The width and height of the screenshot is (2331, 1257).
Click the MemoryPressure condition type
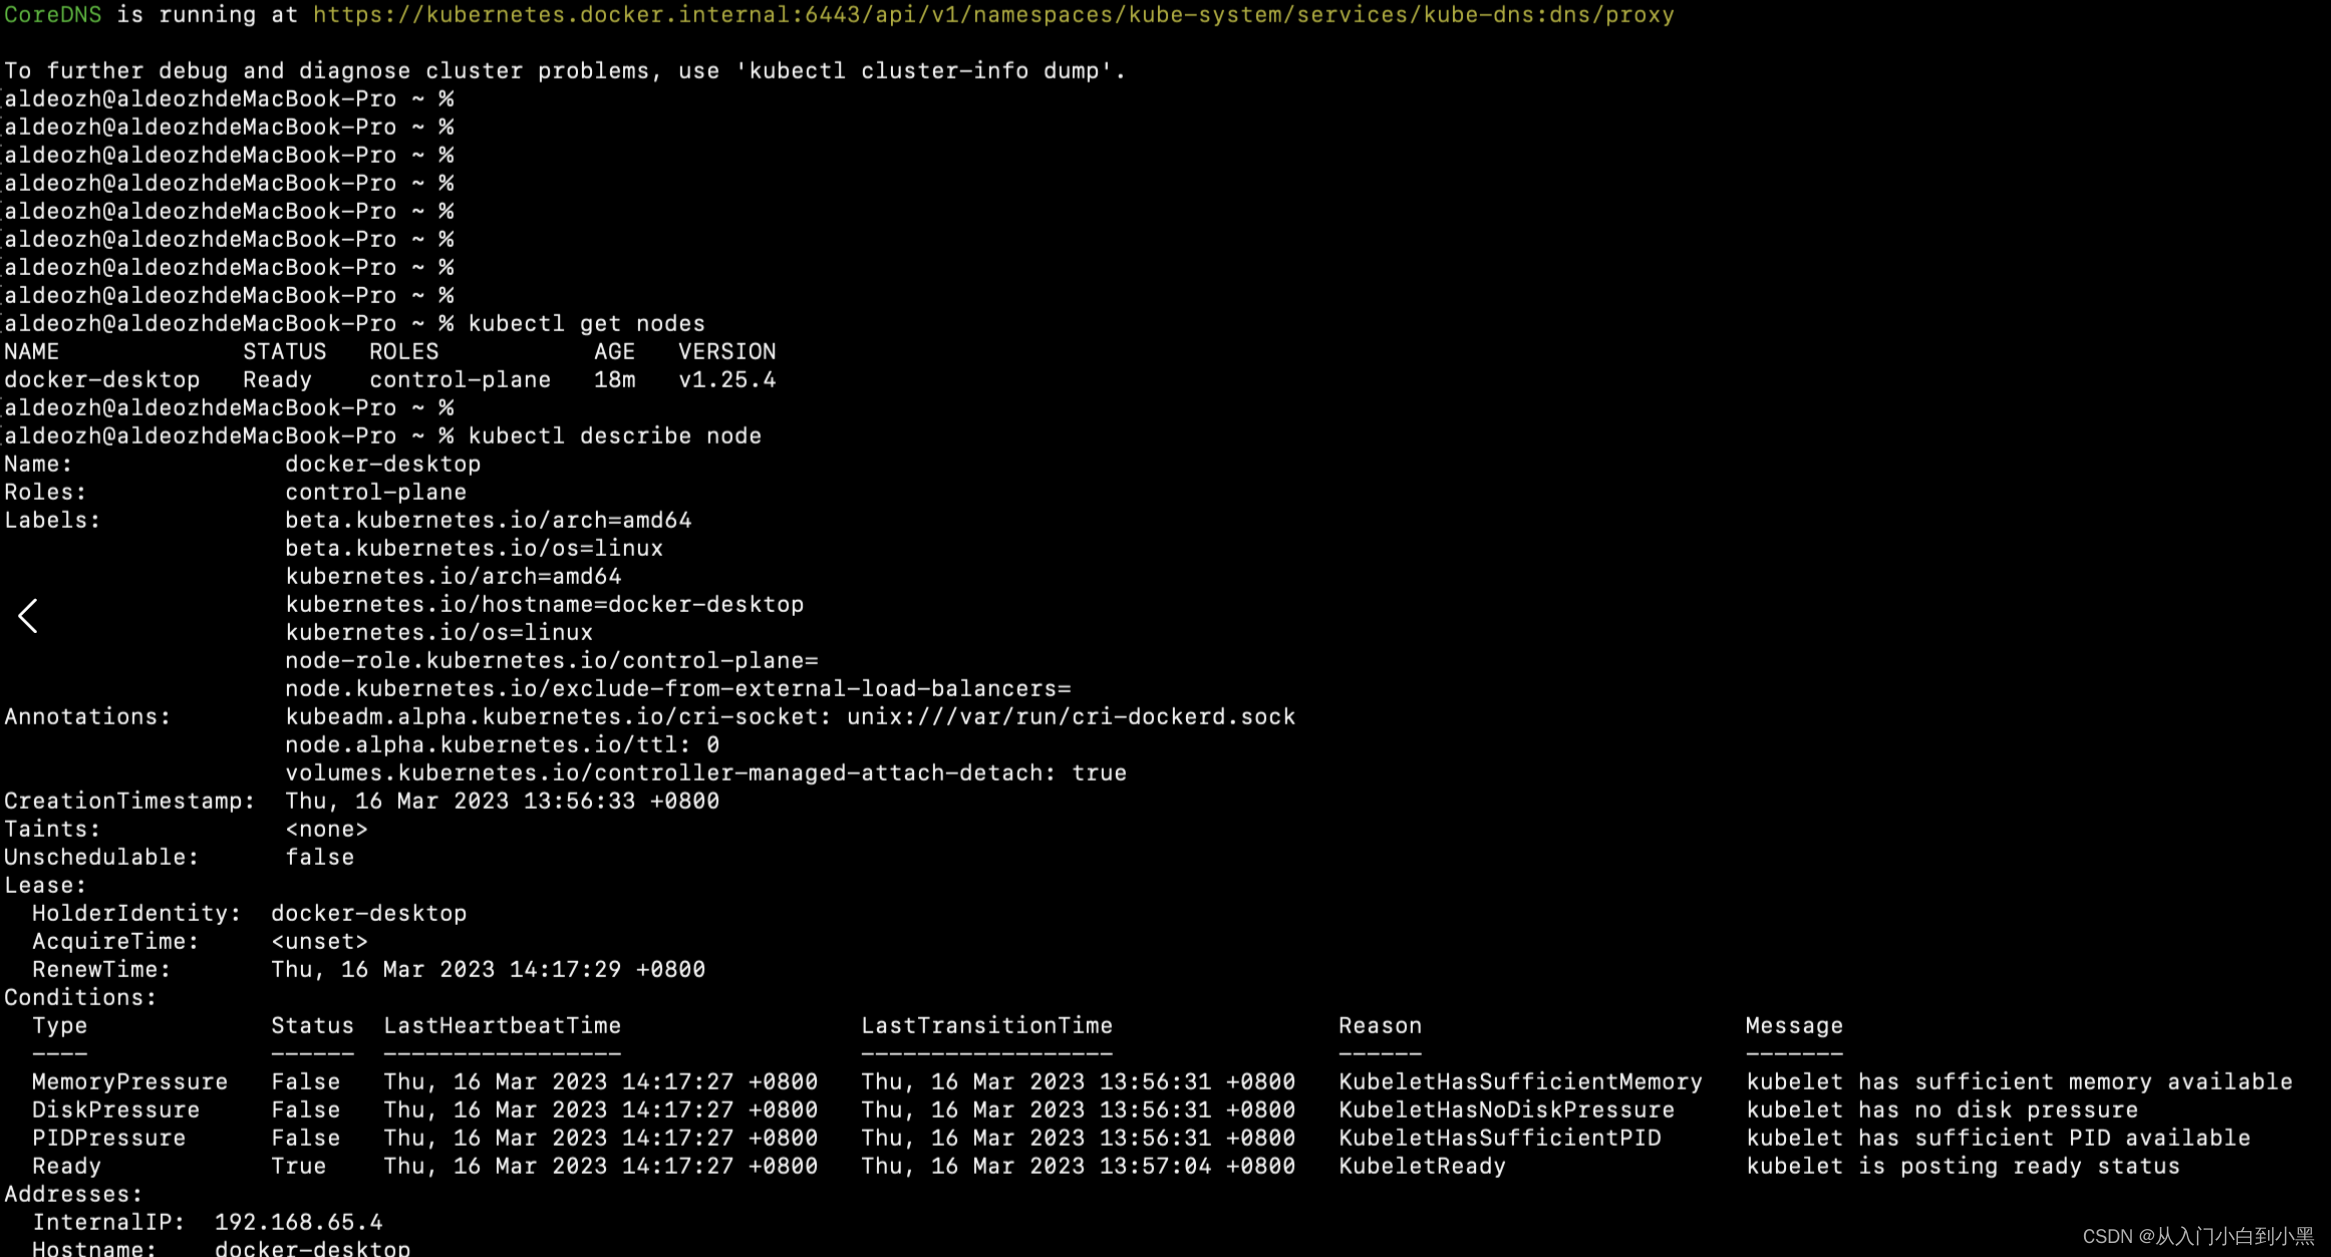click(130, 1082)
